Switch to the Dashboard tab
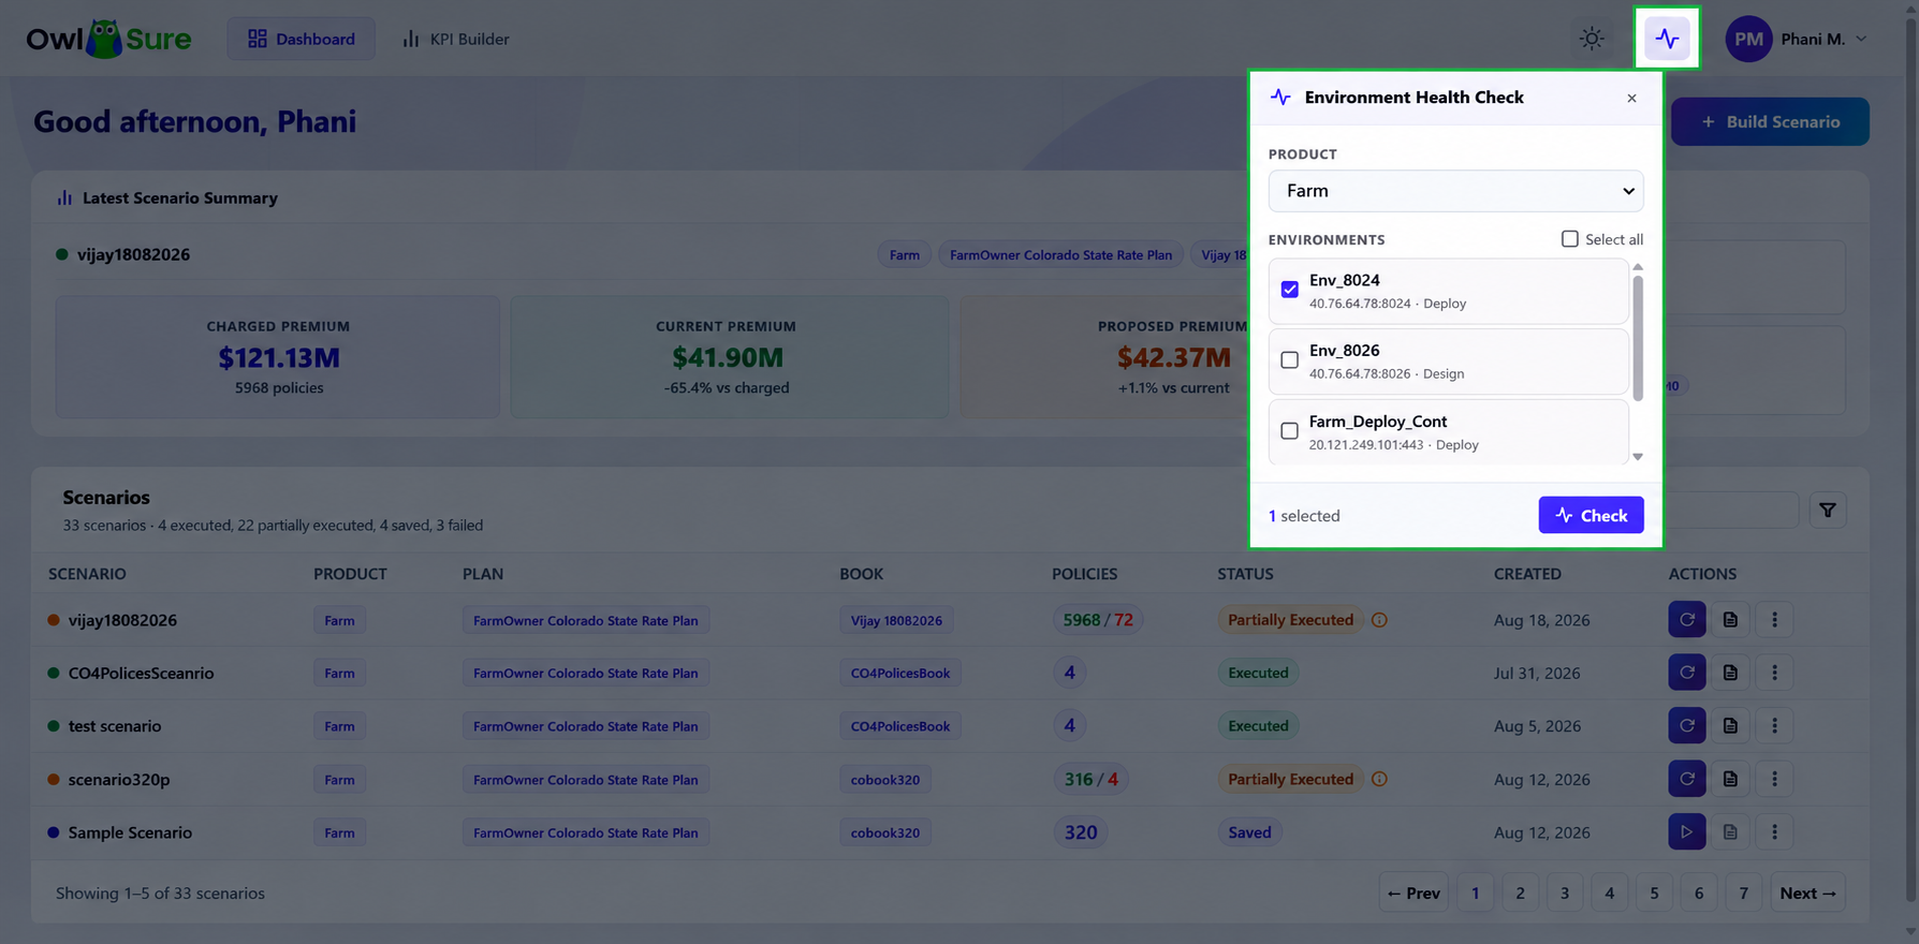Image resolution: width=1919 pixels, height=944 pixels. click(x=301, y=39)
